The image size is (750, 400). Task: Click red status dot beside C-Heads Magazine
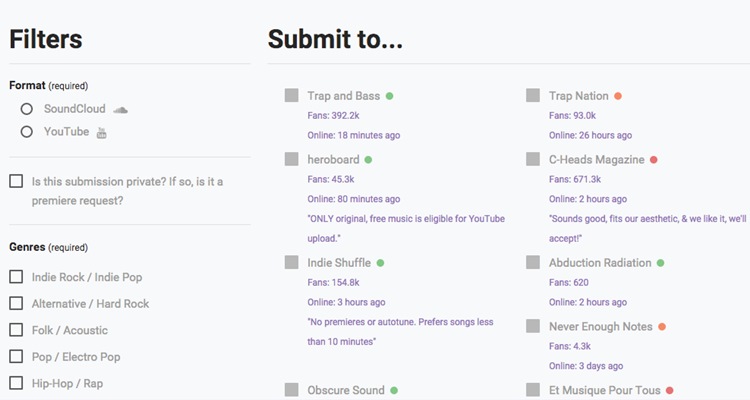click(653, 160)
